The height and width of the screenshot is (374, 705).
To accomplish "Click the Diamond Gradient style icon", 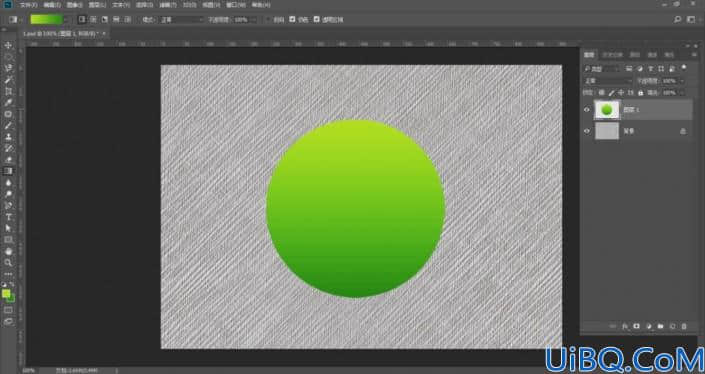I will click(128, 20).
